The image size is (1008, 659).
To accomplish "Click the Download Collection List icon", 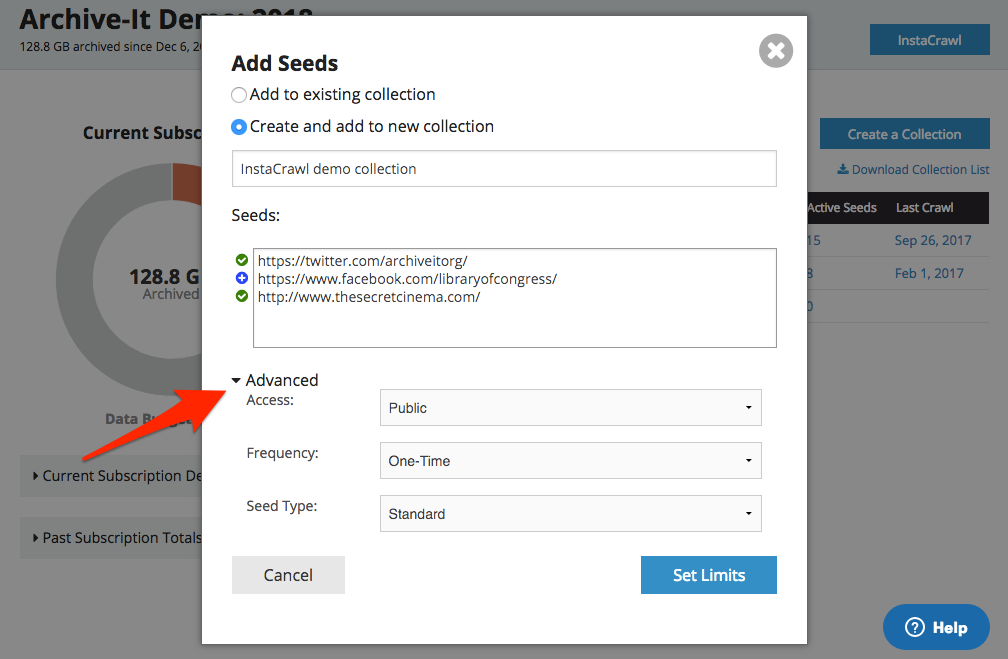I will click(842, 169).
